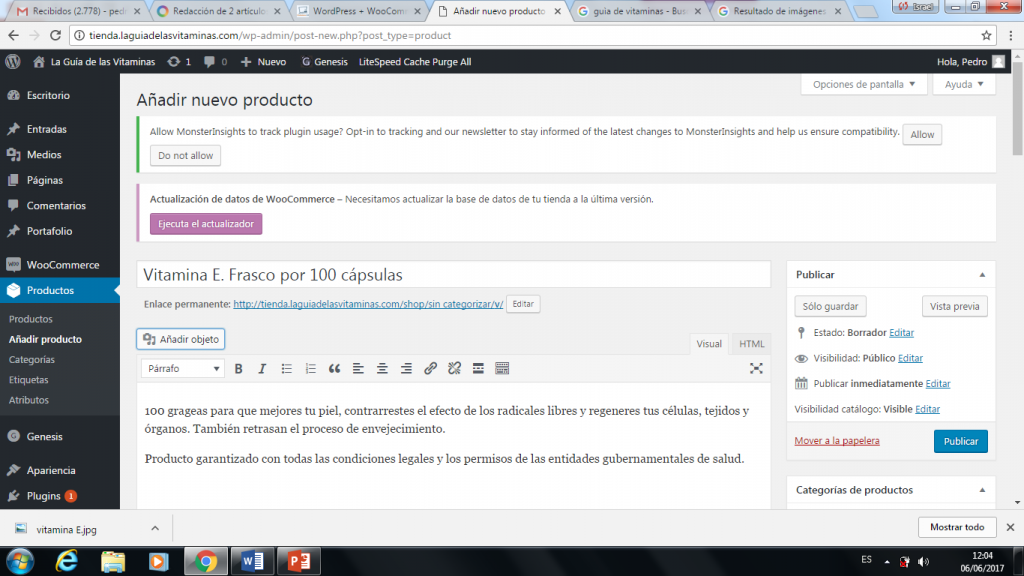Open Word from Windows taskbar
Image resolution: width=1024 pixels, height=576 pixels.
(x=252, y=561)
